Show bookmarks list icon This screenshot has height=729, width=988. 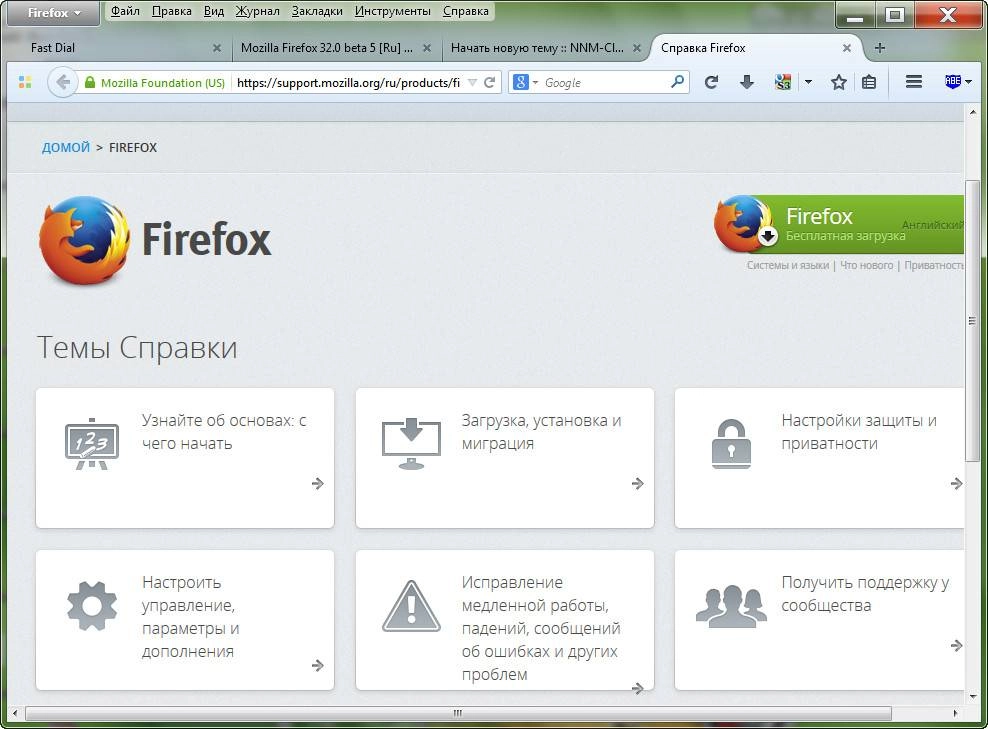coord(869,82)
